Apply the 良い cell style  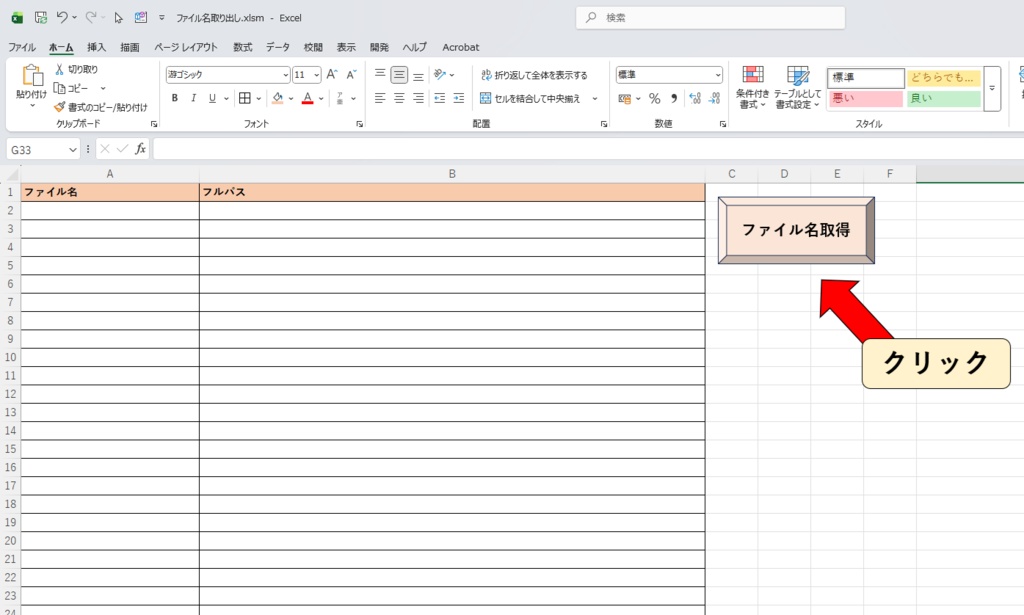944,99
